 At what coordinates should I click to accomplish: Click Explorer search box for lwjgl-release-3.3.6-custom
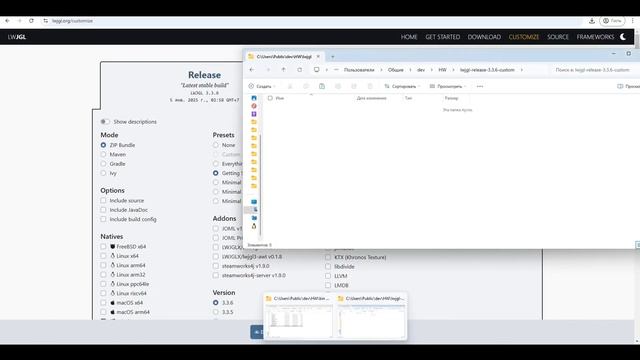(595, 70)
